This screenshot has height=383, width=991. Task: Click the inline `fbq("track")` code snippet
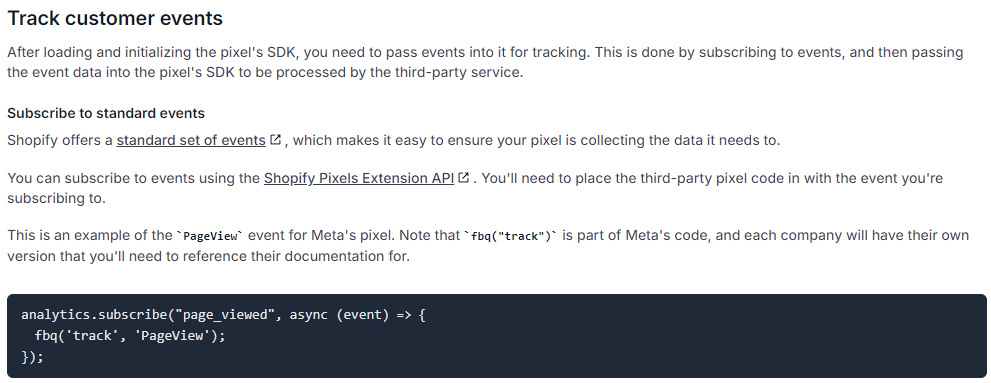[x=511, y=236]
